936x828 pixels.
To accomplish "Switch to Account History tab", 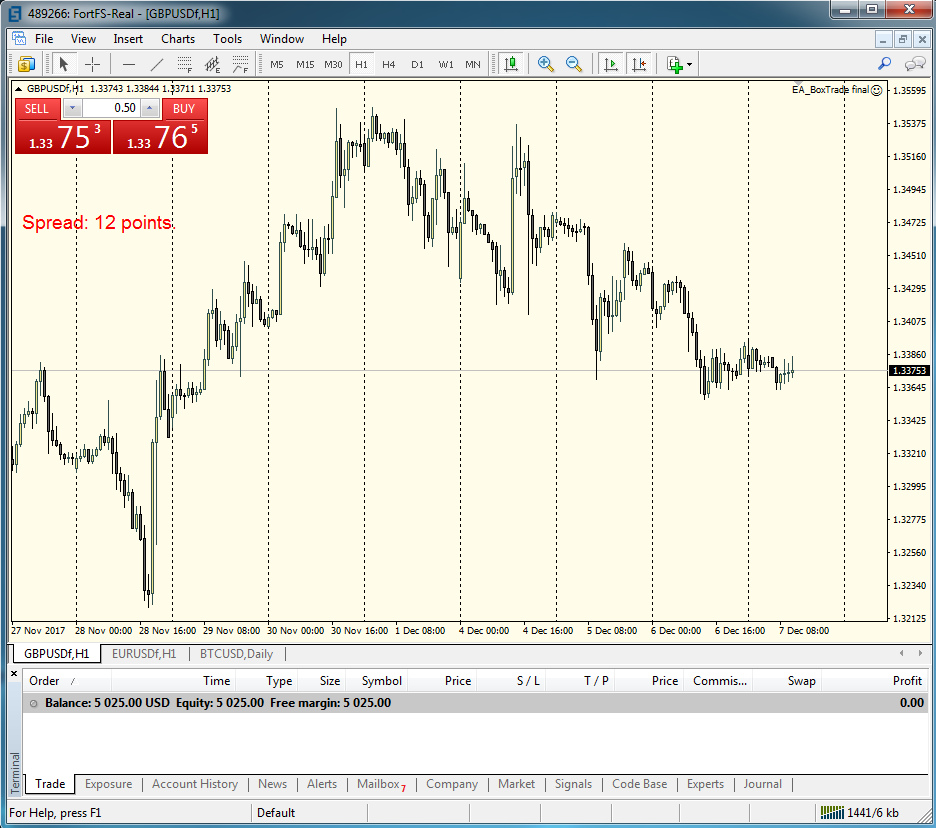I will point(195,784).
